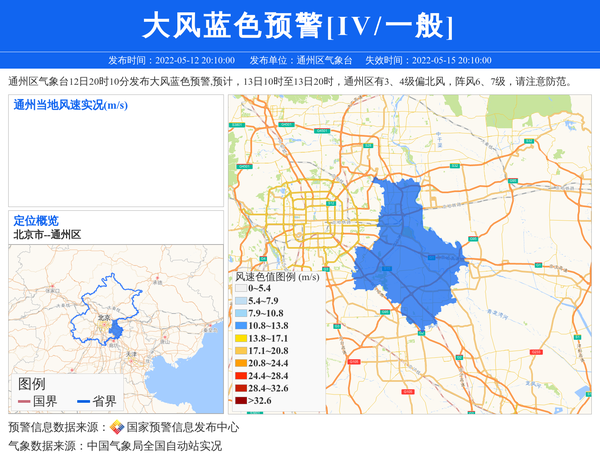The height and width of the screenshot is (471, 600).
Task: Click the 定位概览 heading
Action: click(36, 221)
